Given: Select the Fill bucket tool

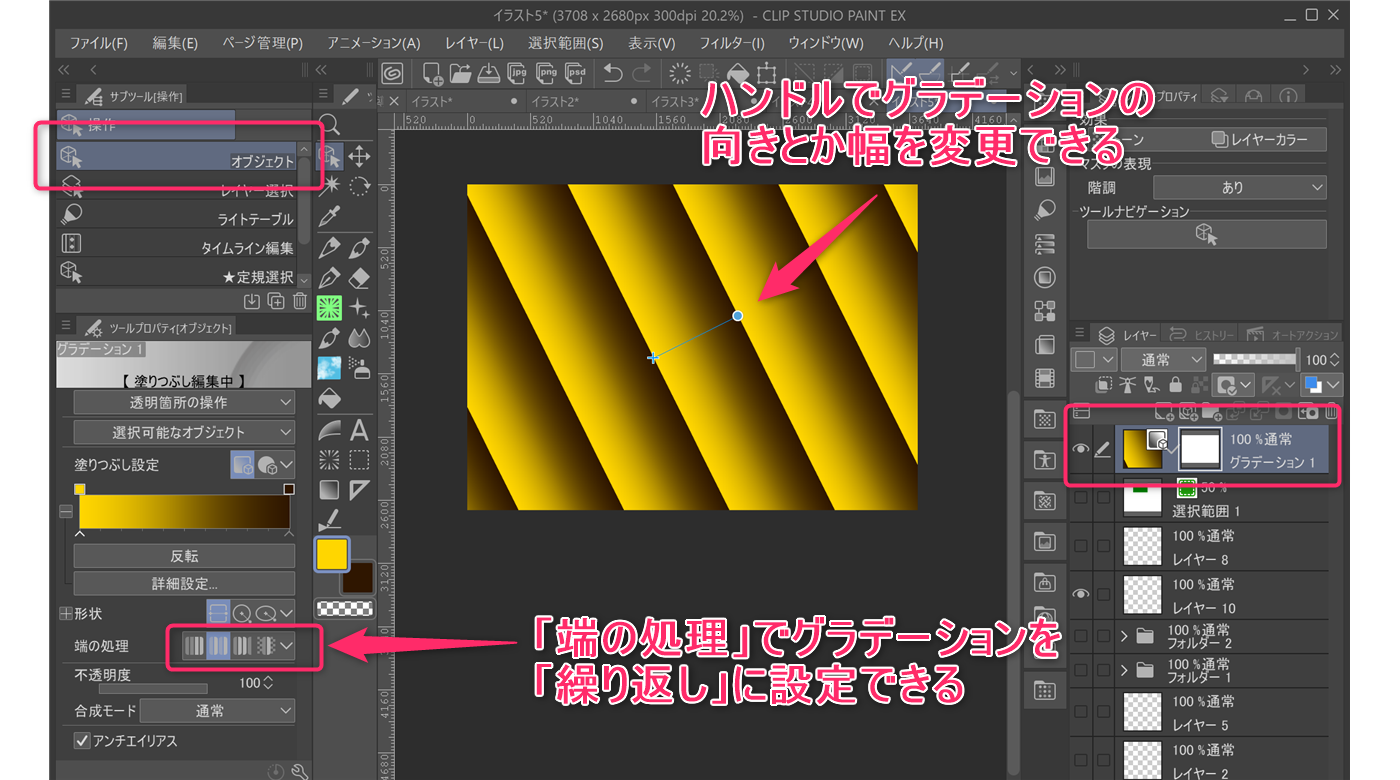Looking at the screenshot, I should click(329, 399).
